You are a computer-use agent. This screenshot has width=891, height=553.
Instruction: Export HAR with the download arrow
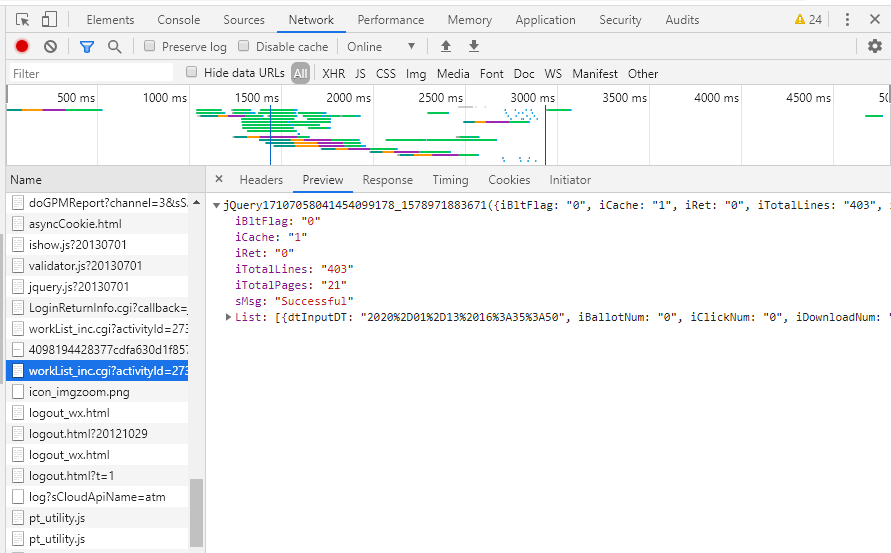[x=474, y=47]
